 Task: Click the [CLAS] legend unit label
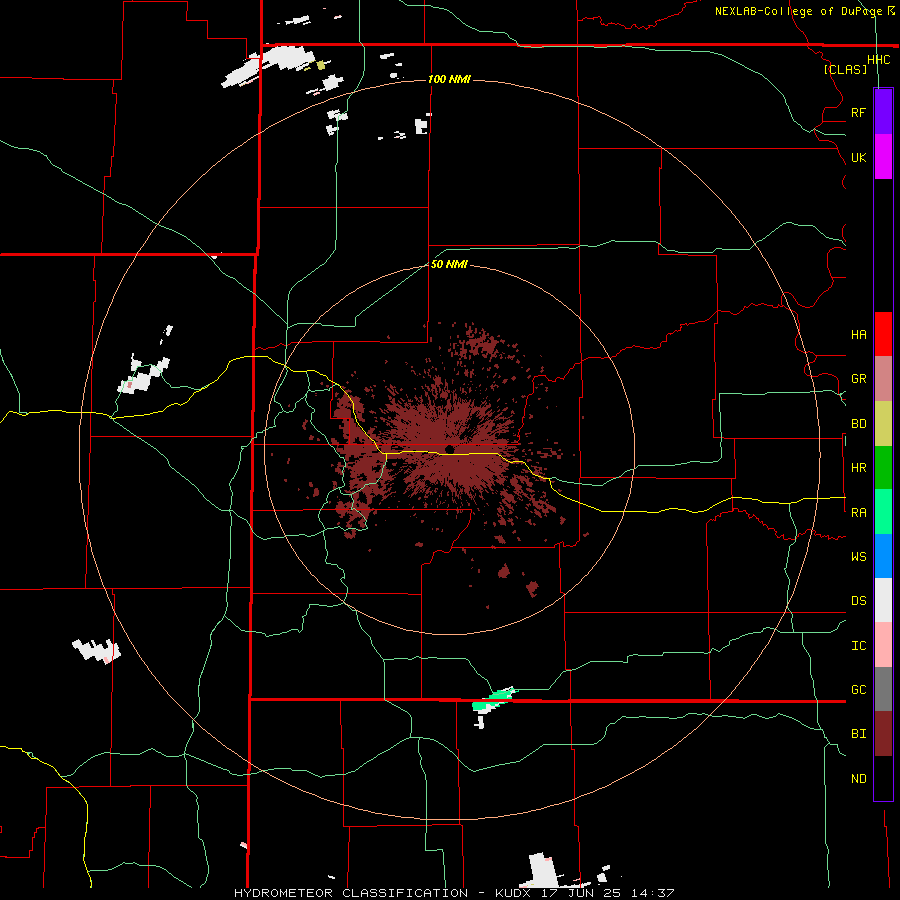(845, 70)
